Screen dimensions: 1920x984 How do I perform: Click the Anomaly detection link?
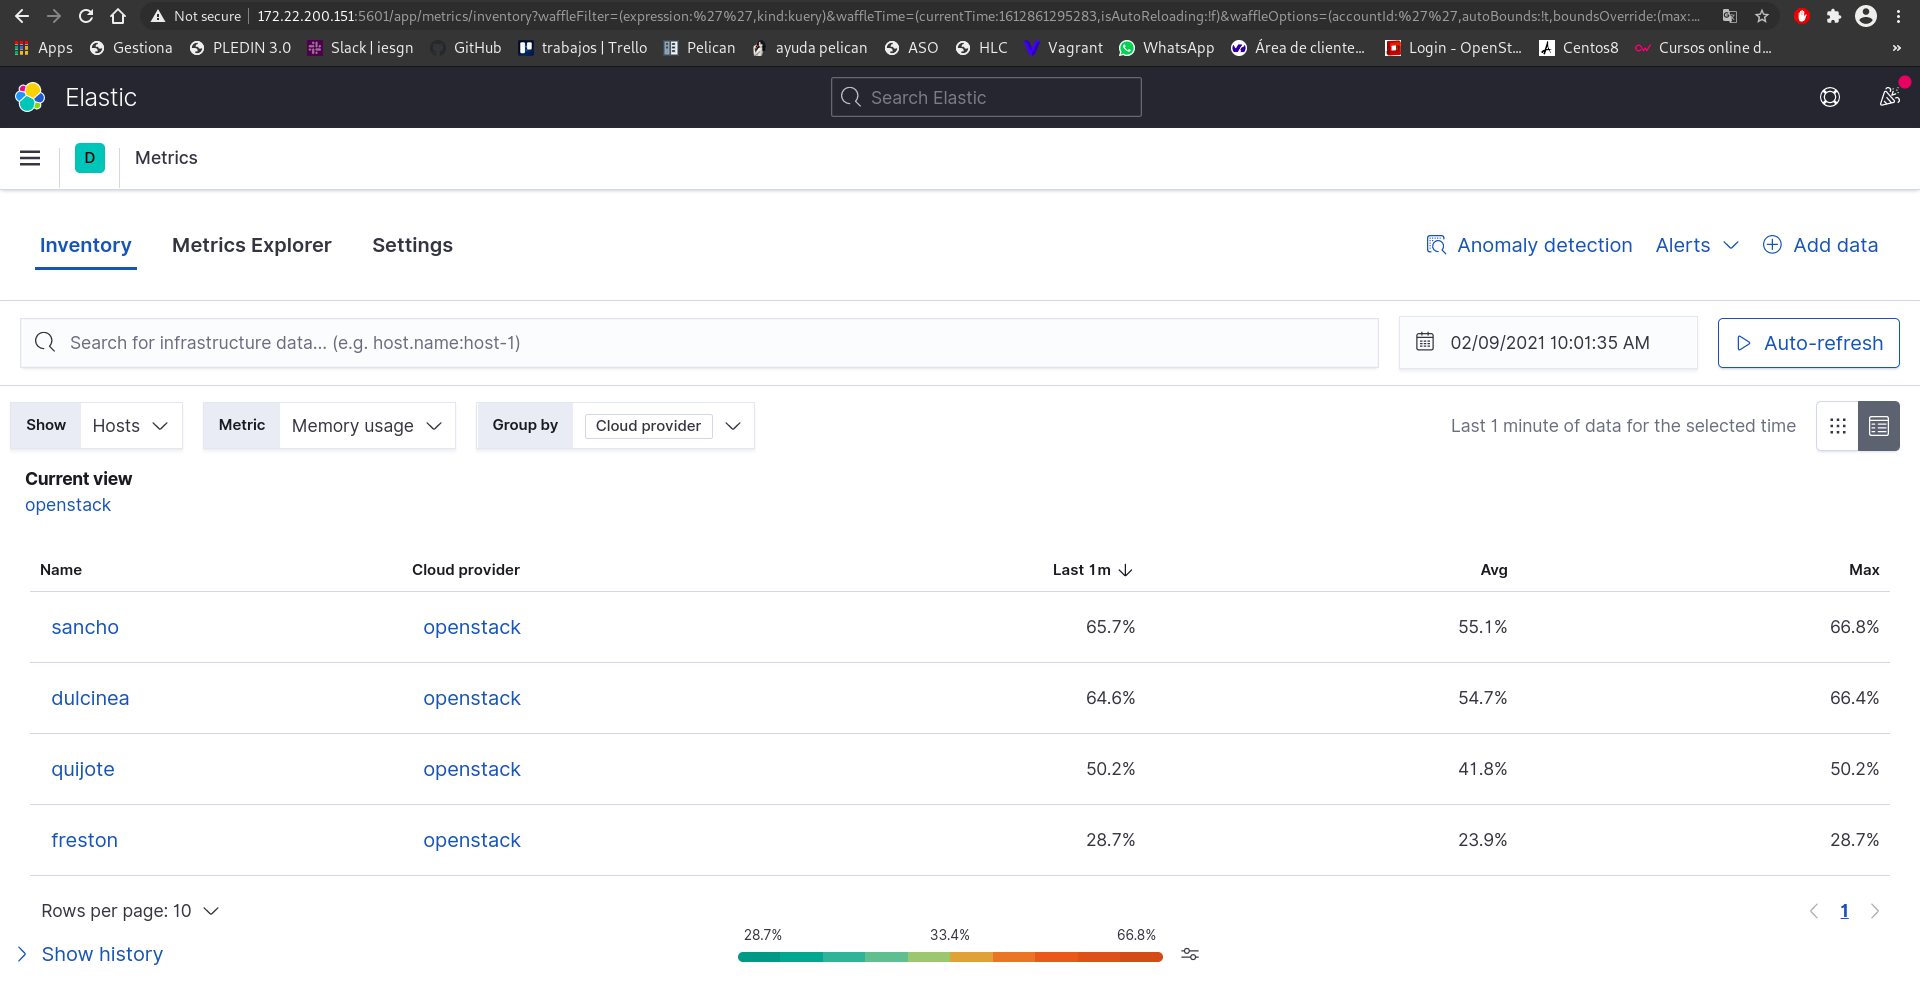(x=1543, y=245)
